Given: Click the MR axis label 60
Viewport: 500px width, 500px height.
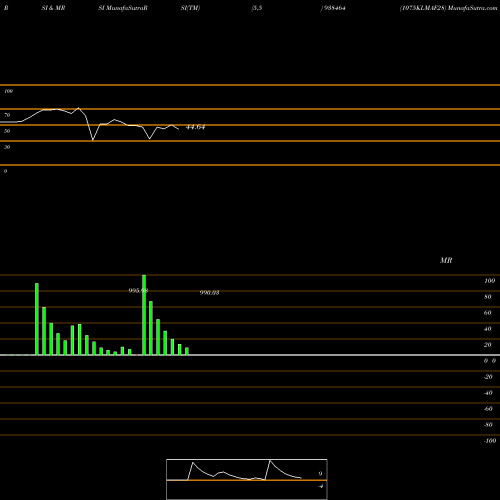Looking at the screenshot, I should point(488,313).
